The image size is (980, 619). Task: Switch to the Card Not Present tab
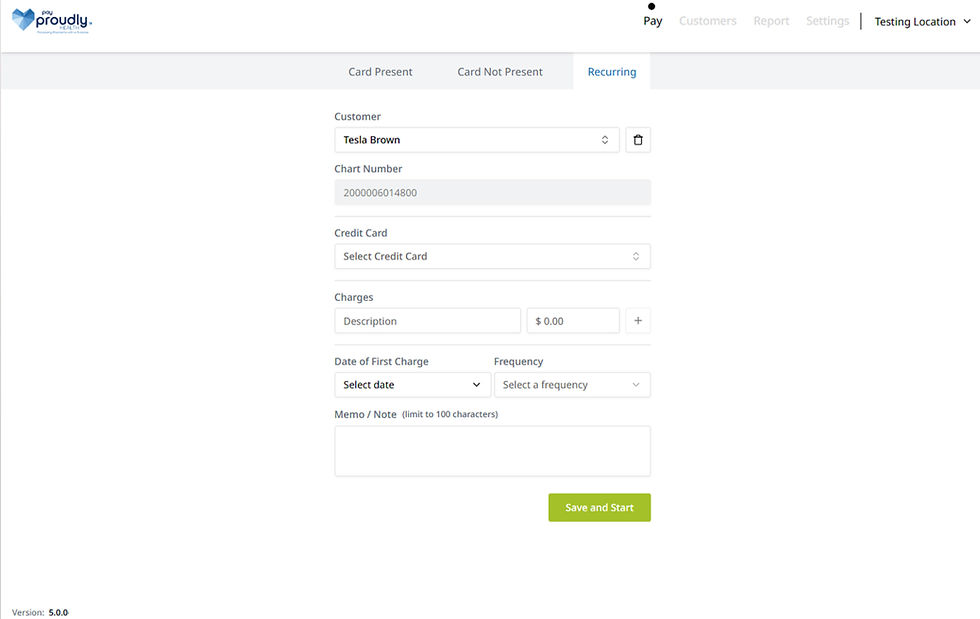[x=500, y=72]
